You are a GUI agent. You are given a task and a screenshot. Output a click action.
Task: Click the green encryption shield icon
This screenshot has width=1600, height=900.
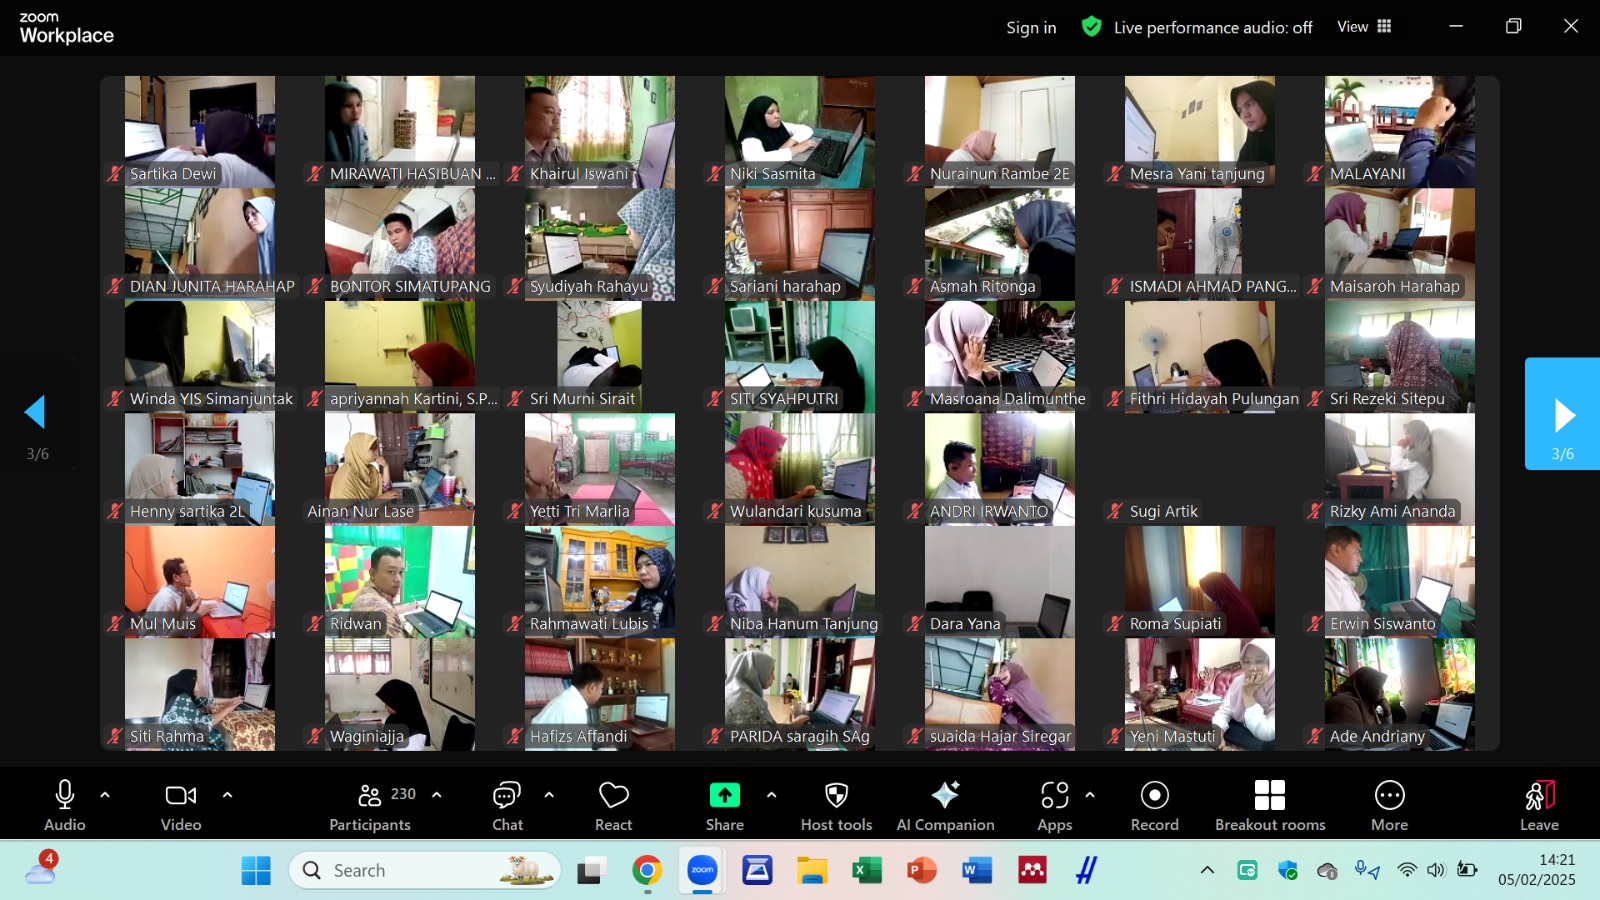click(1091, 27)
